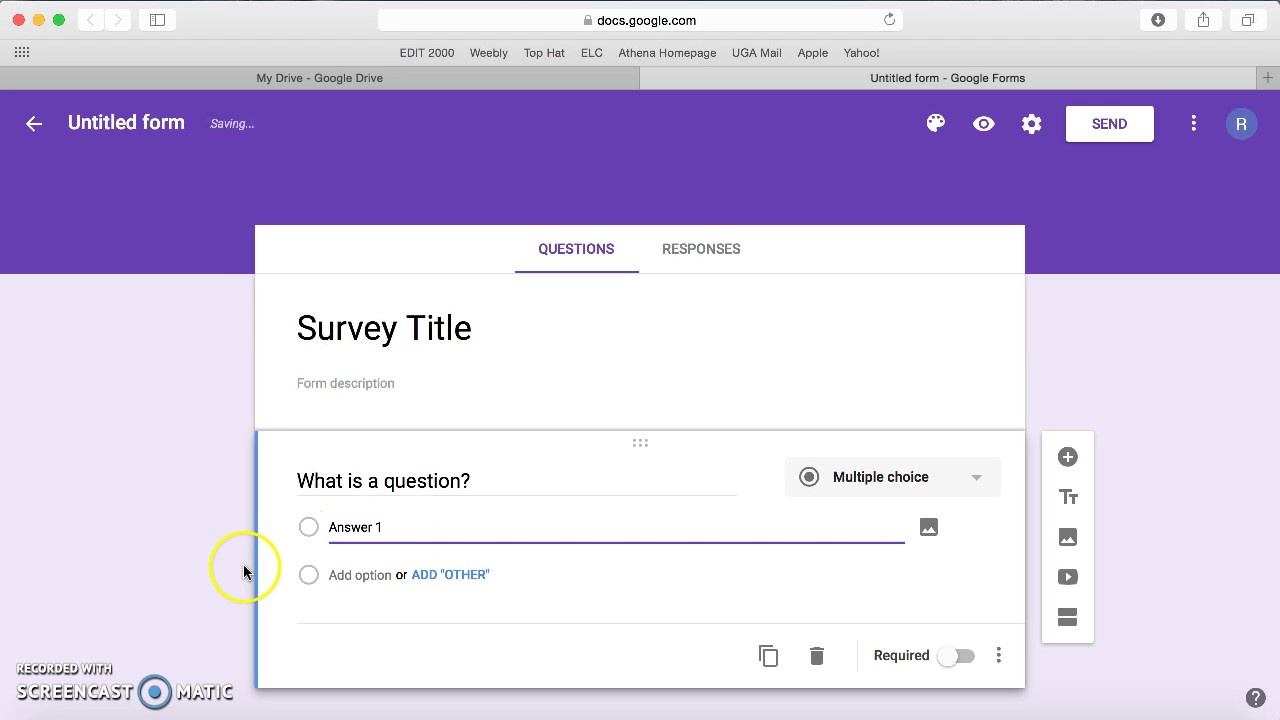Open the account avatar labeled R
This screenshot has width=1280, height=720.
[1241, 124]
